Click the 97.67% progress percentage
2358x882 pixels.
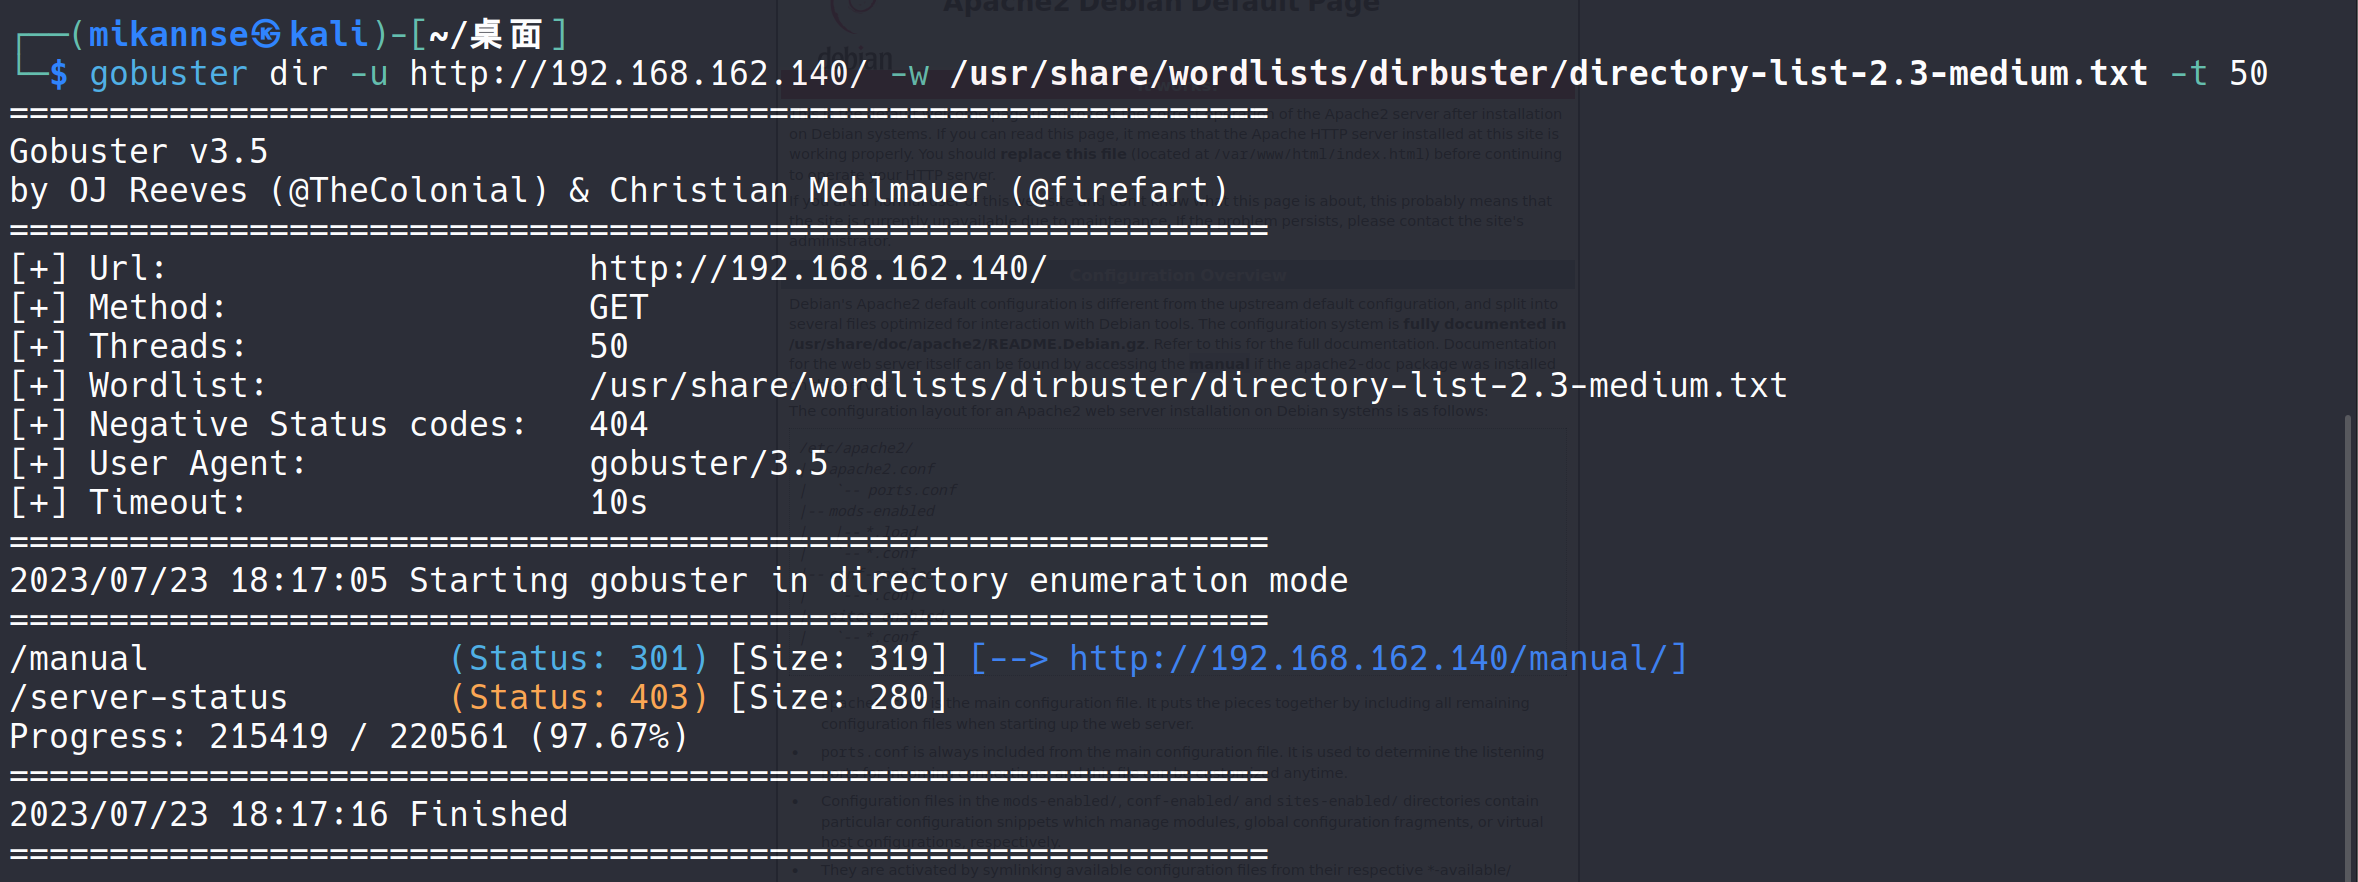point(609,737)
